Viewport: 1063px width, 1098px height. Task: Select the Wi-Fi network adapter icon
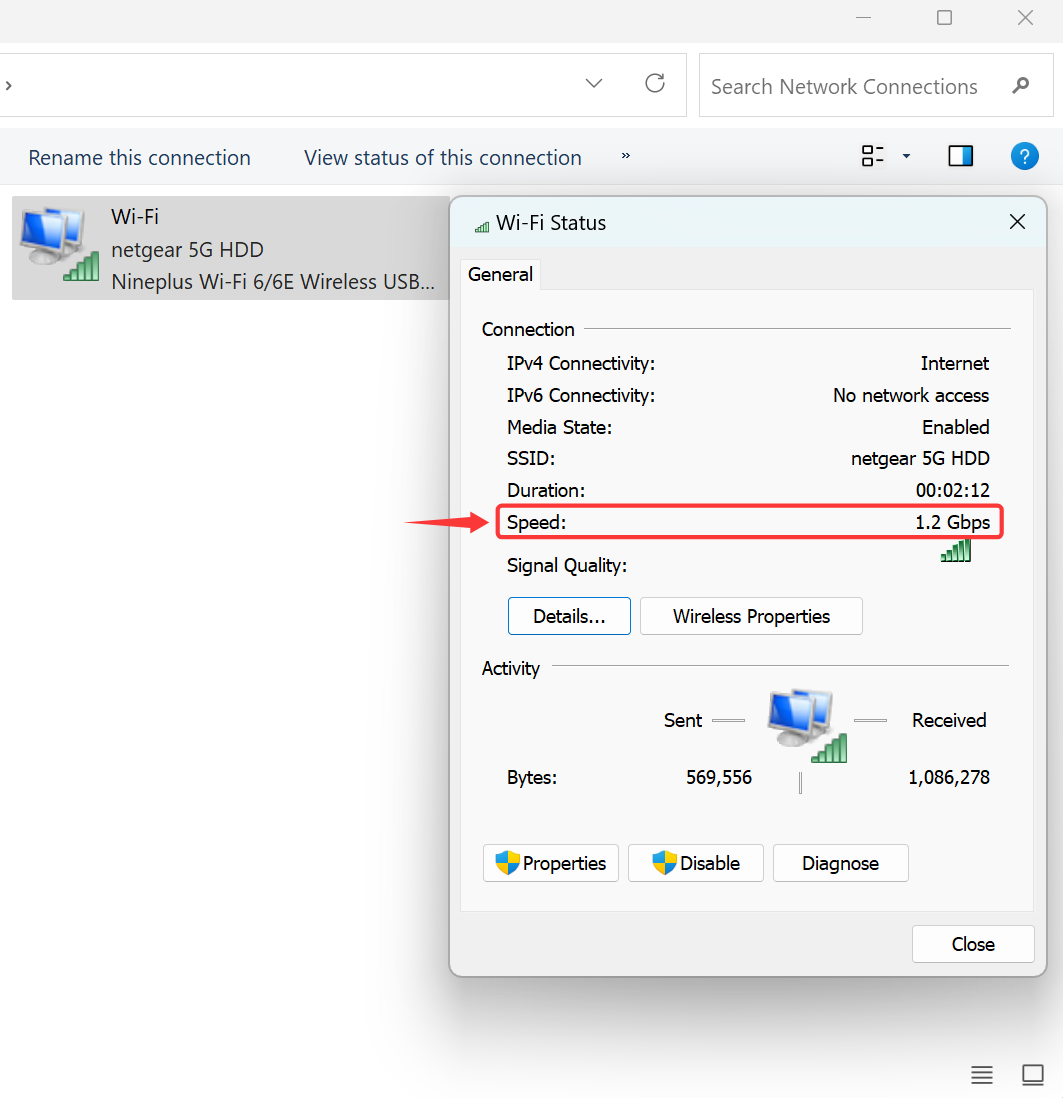(59, 244)
